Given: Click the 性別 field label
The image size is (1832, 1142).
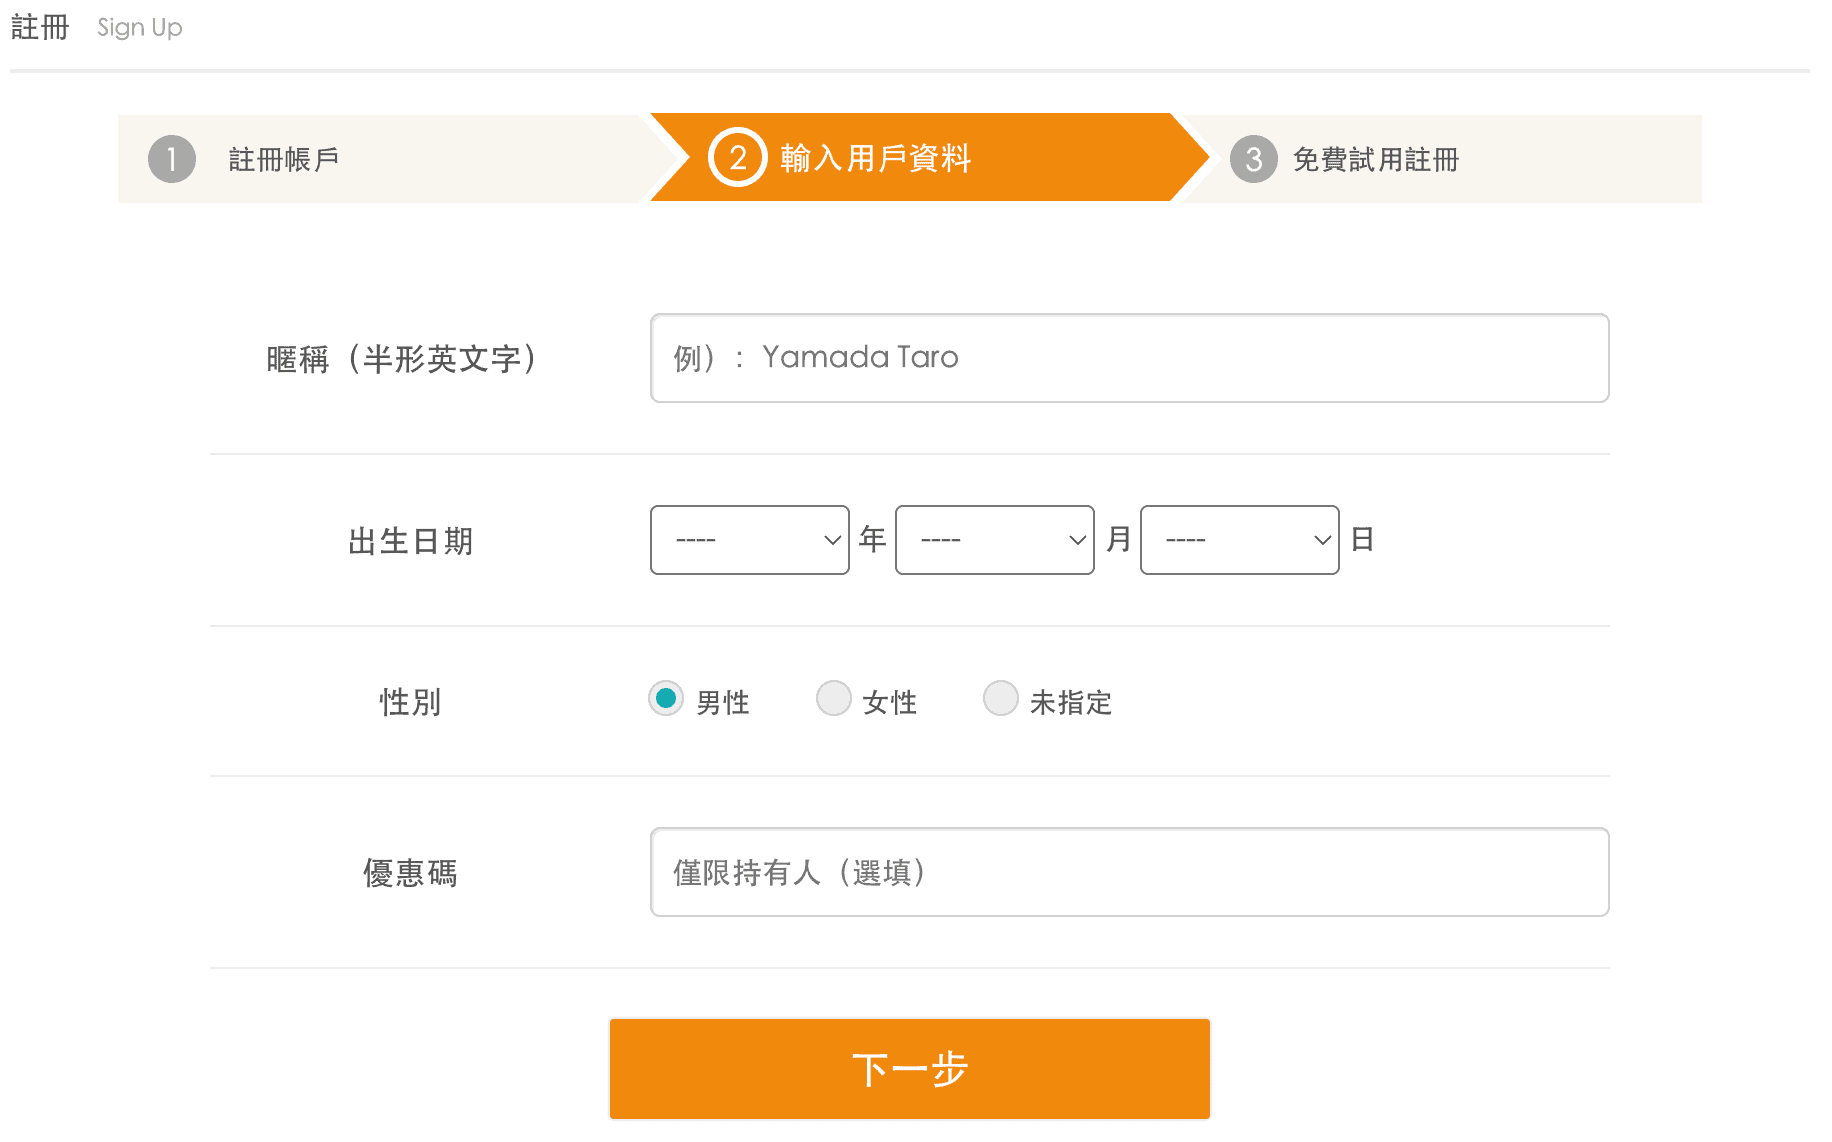Looking at the screenshot, I should tap(409, 701).
